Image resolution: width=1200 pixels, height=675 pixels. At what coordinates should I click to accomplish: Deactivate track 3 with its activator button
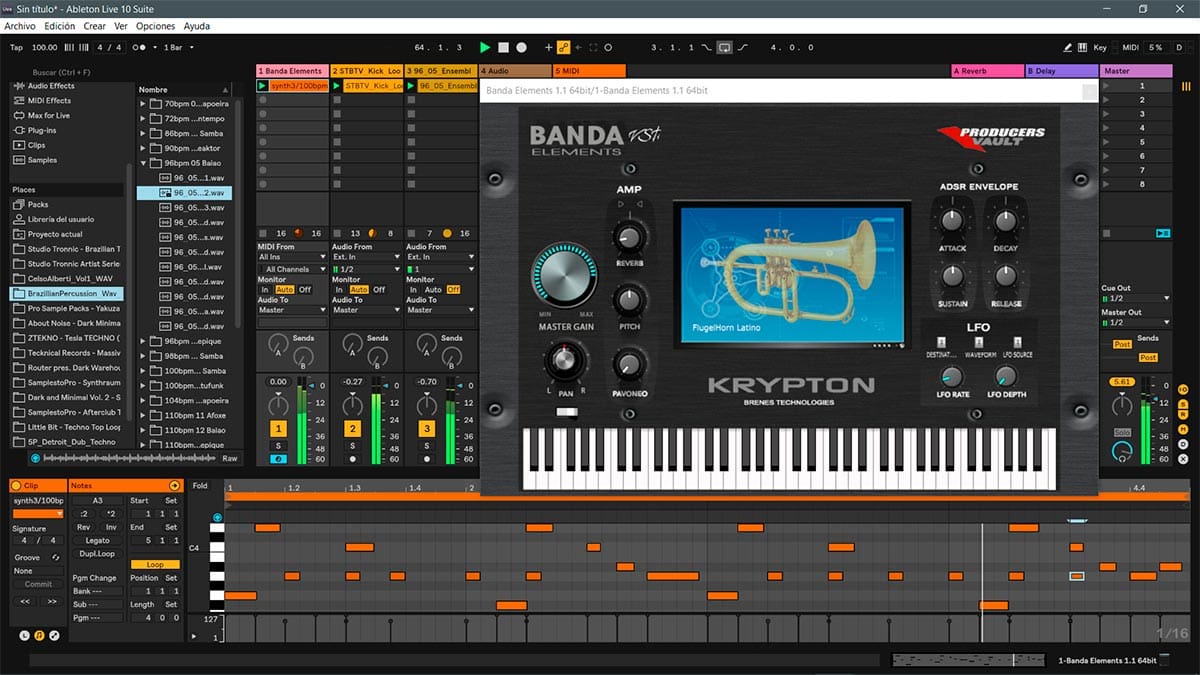tap(427, 429)
